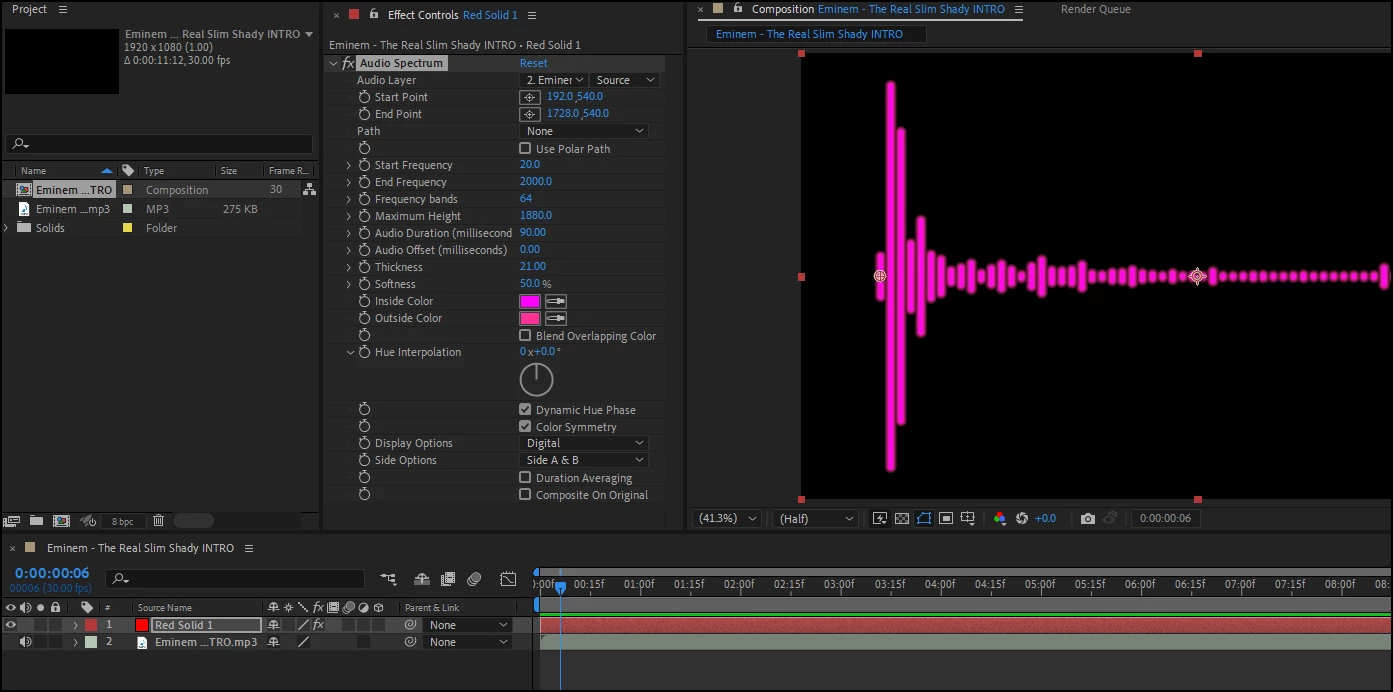Switch to Render Queue tab
The width and height of the screenshot is (1393, 692).
(x=1095, y=9)
